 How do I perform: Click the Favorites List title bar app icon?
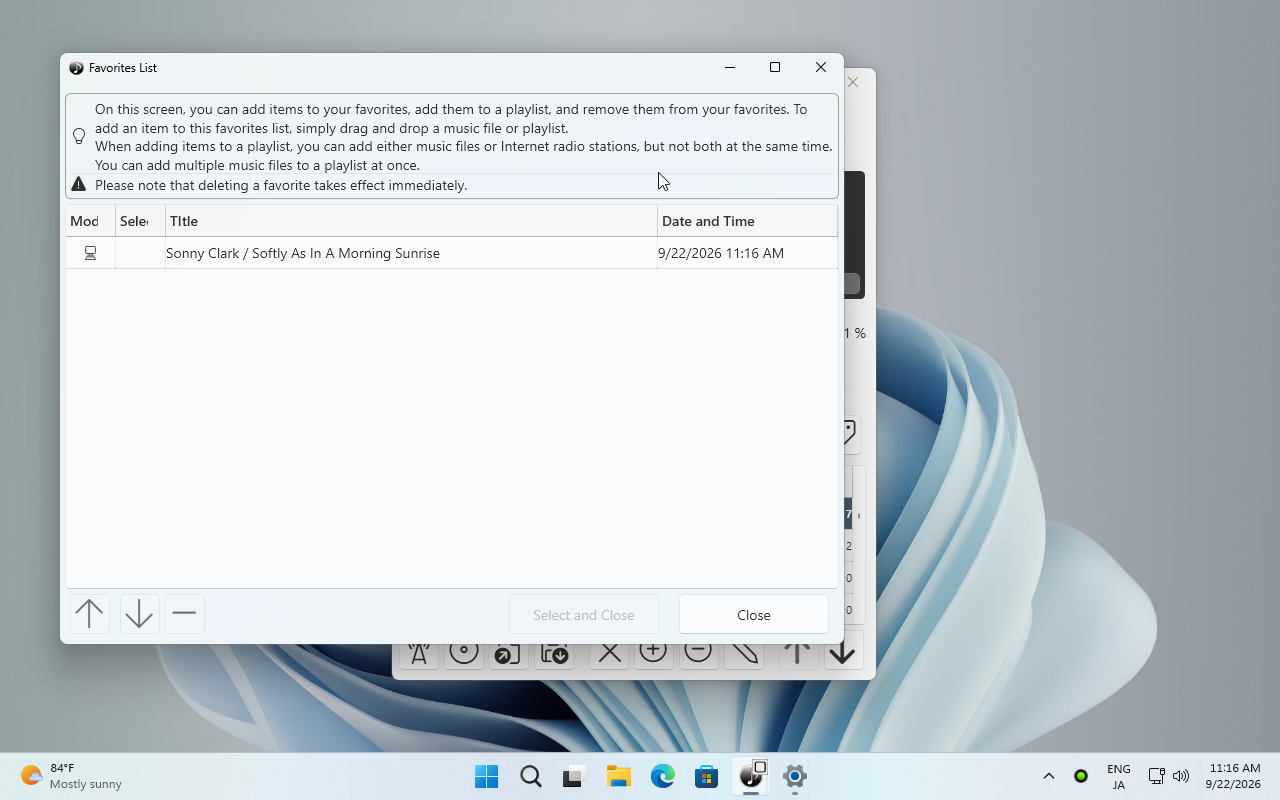[76, 68]
